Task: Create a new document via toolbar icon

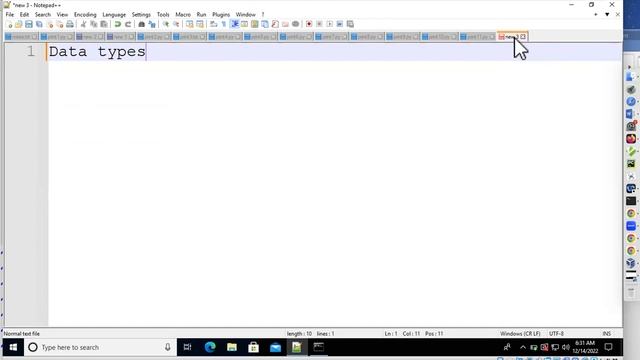Action: (x=9, y=24)
